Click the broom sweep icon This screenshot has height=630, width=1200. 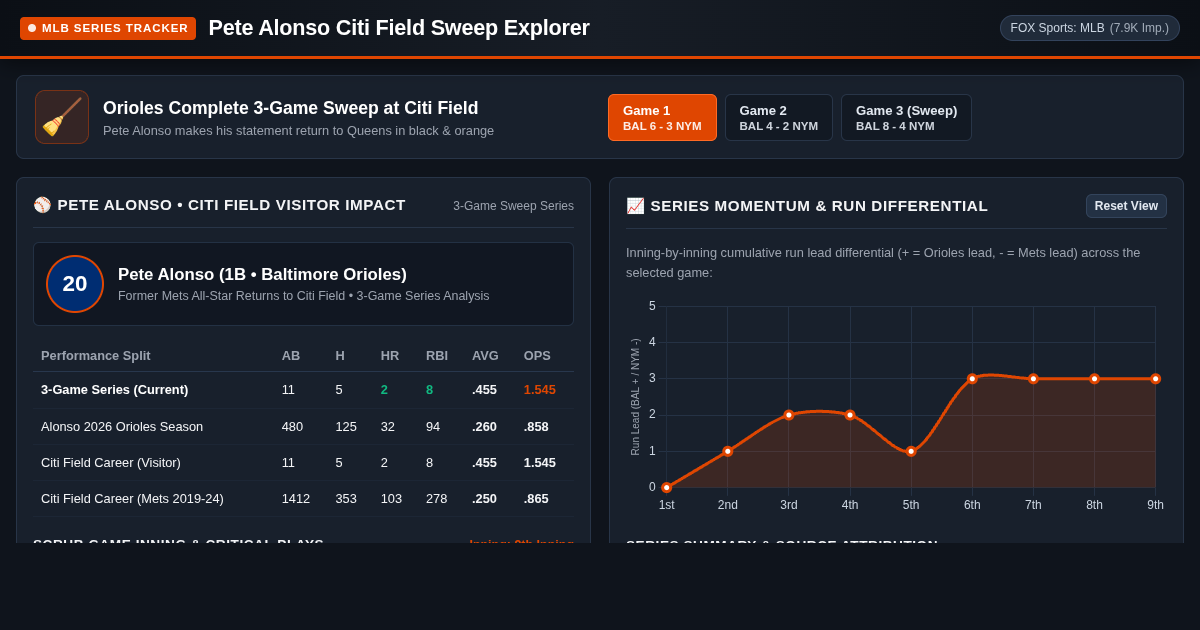point(62,117)
